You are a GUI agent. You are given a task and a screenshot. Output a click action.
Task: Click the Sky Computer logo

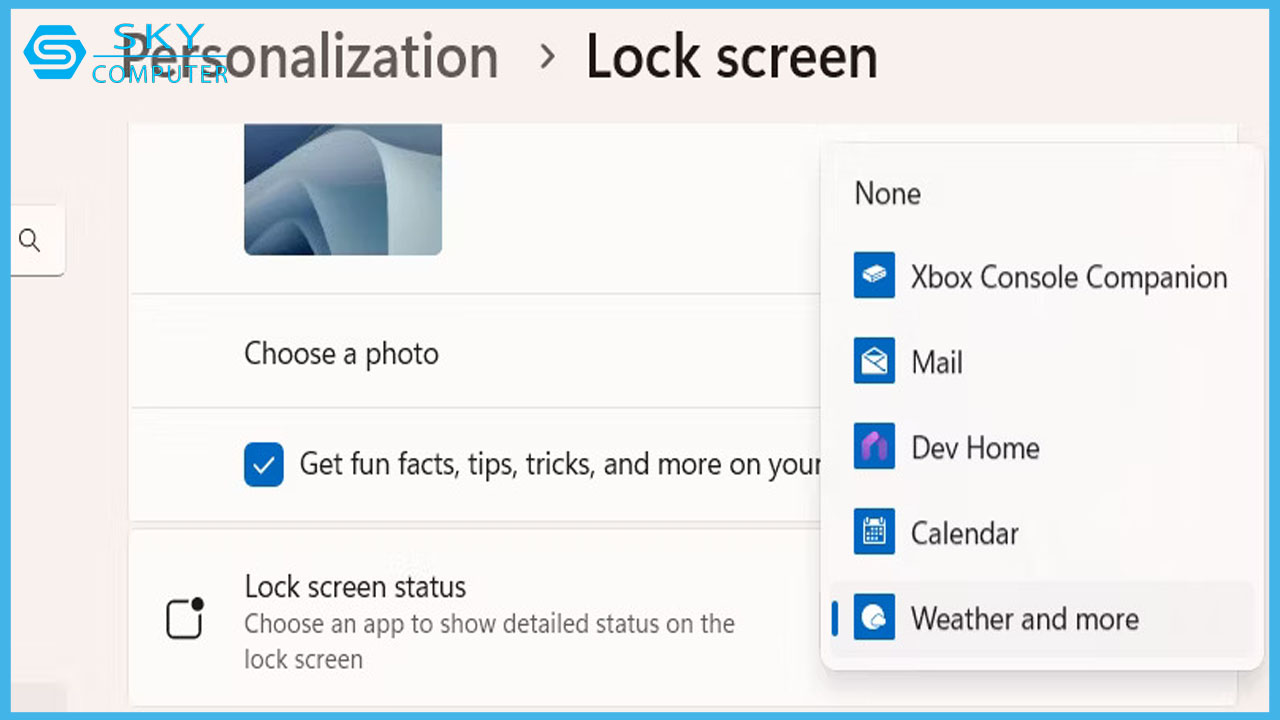(x=55, y=50)
